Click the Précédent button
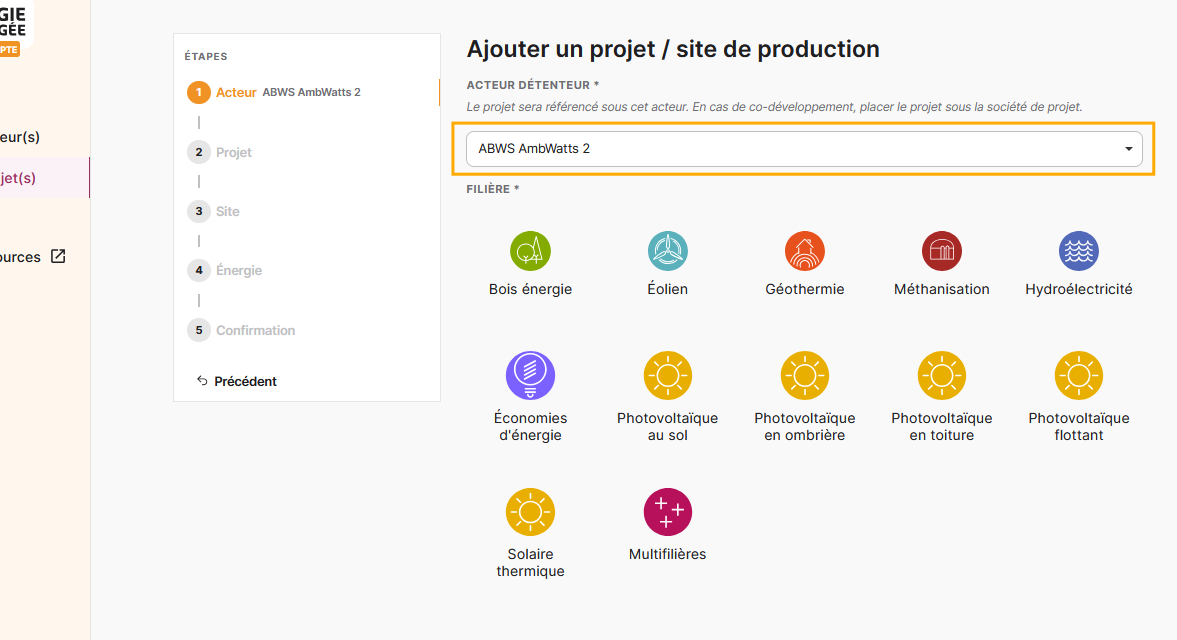 click(236, 381)
